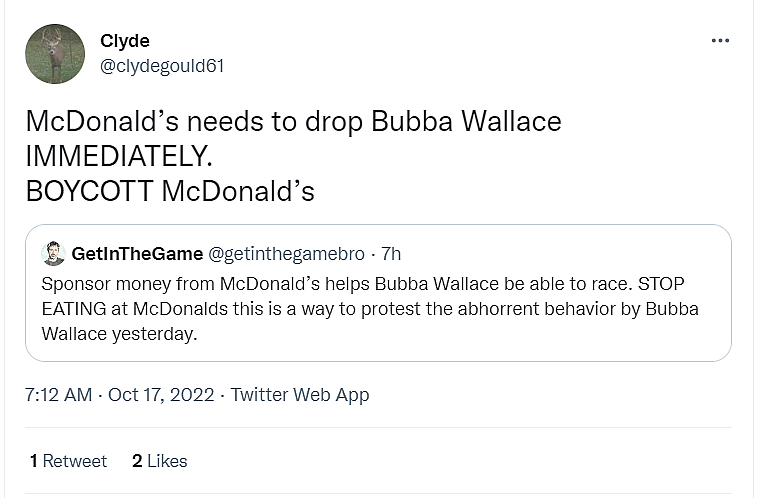Open the three-dot more options menu

coord(720,40)
